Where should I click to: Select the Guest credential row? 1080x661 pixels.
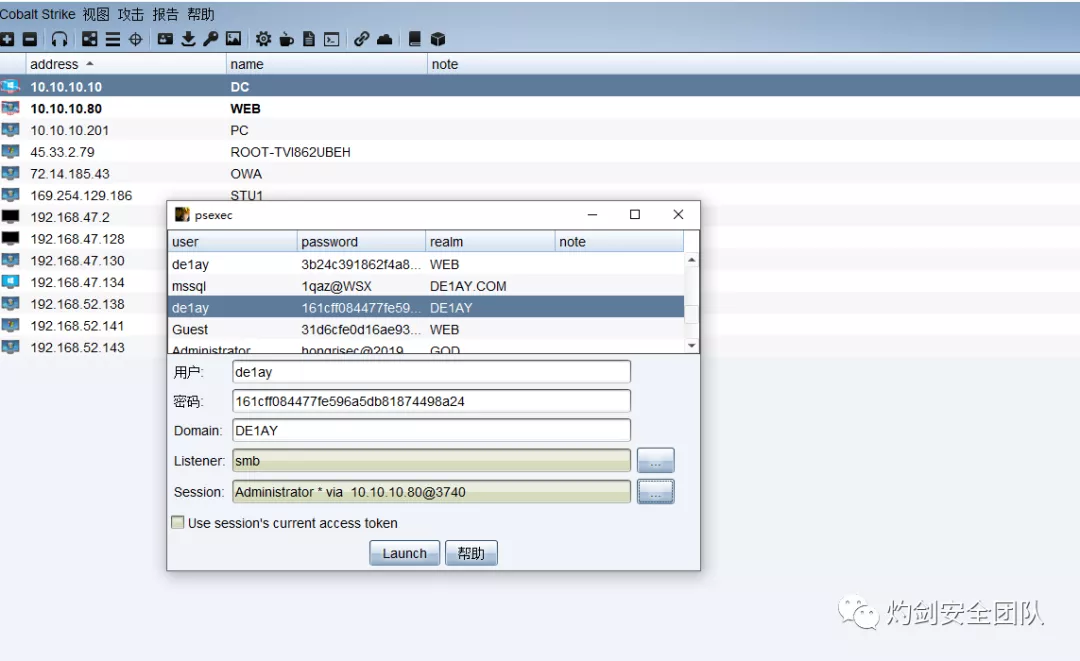tap(426, 329)
